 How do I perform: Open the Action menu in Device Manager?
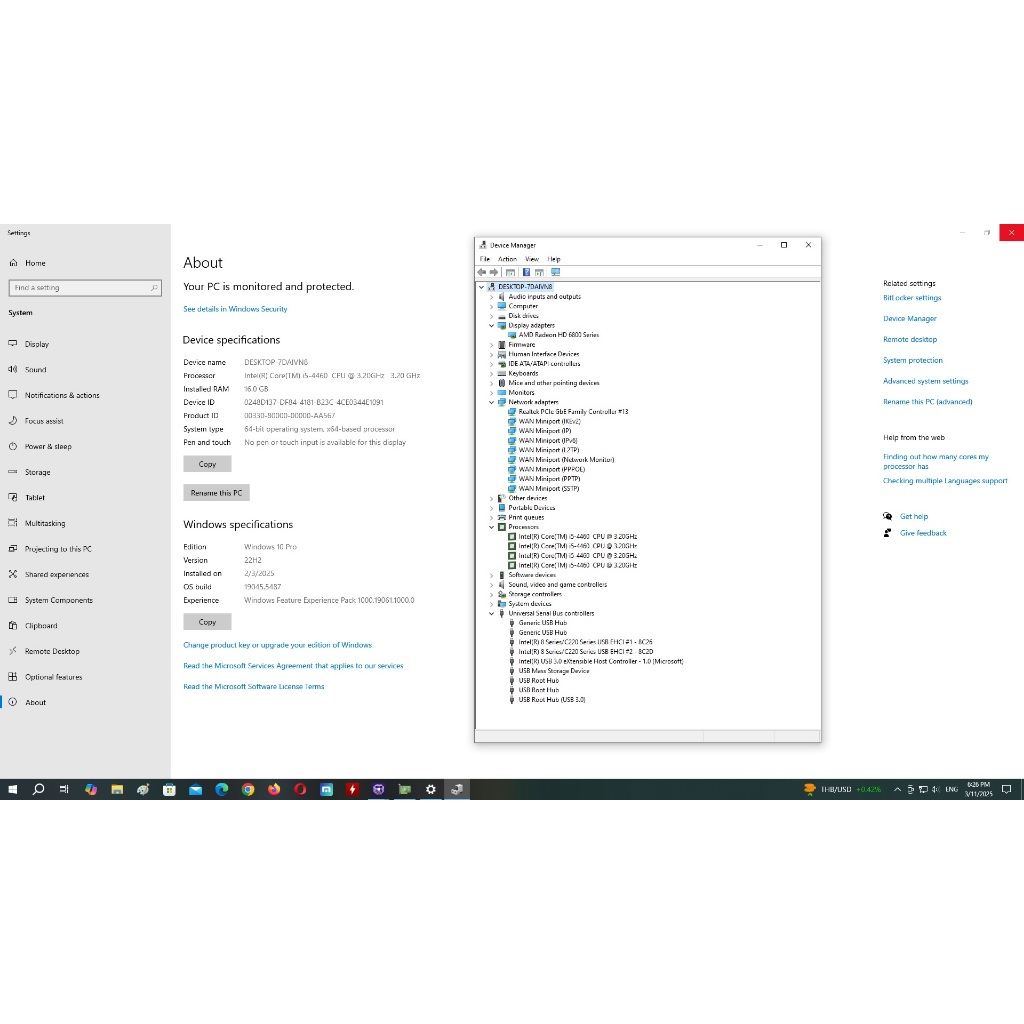(508, 259)
